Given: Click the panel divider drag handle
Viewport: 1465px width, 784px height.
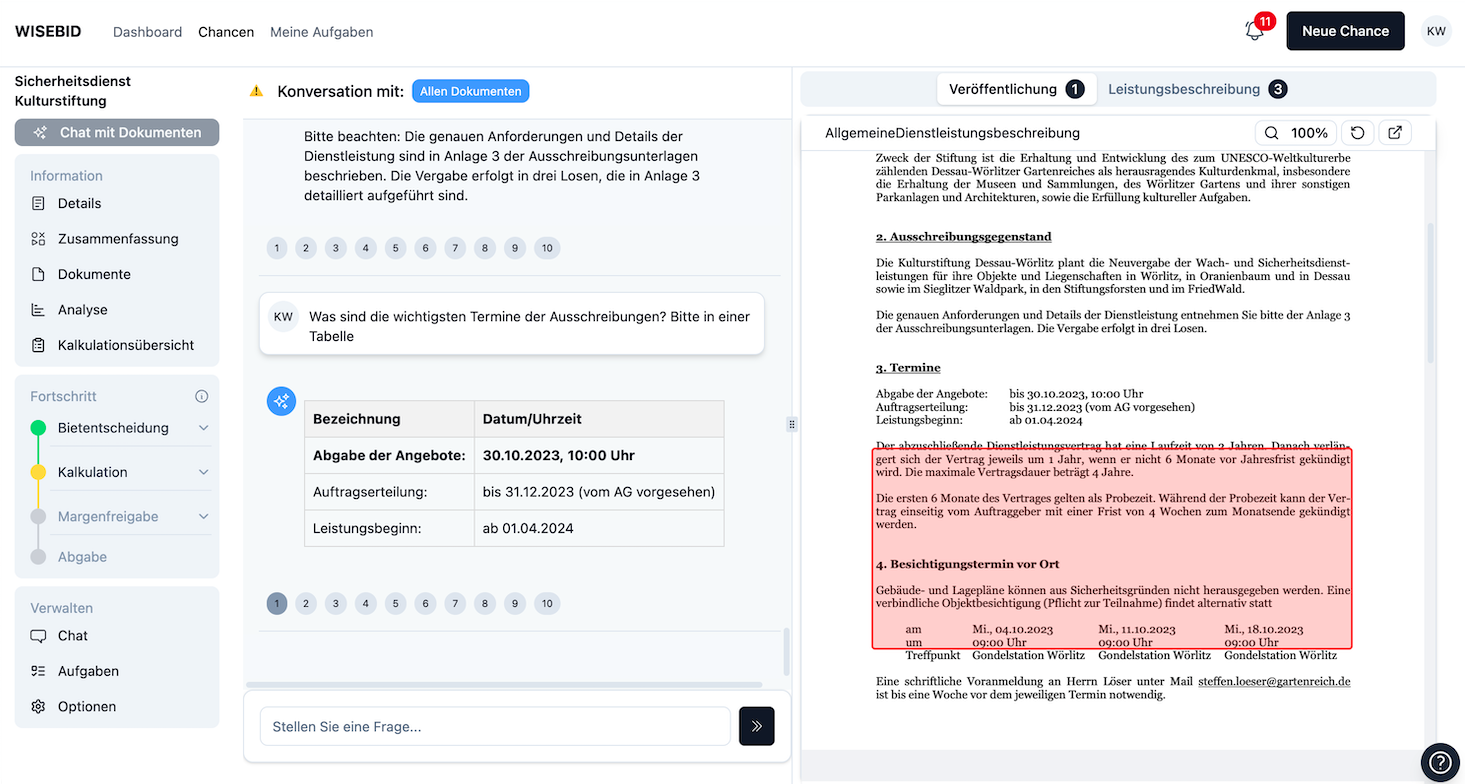Looking at the screenshot, I should (x=792, y=424).
